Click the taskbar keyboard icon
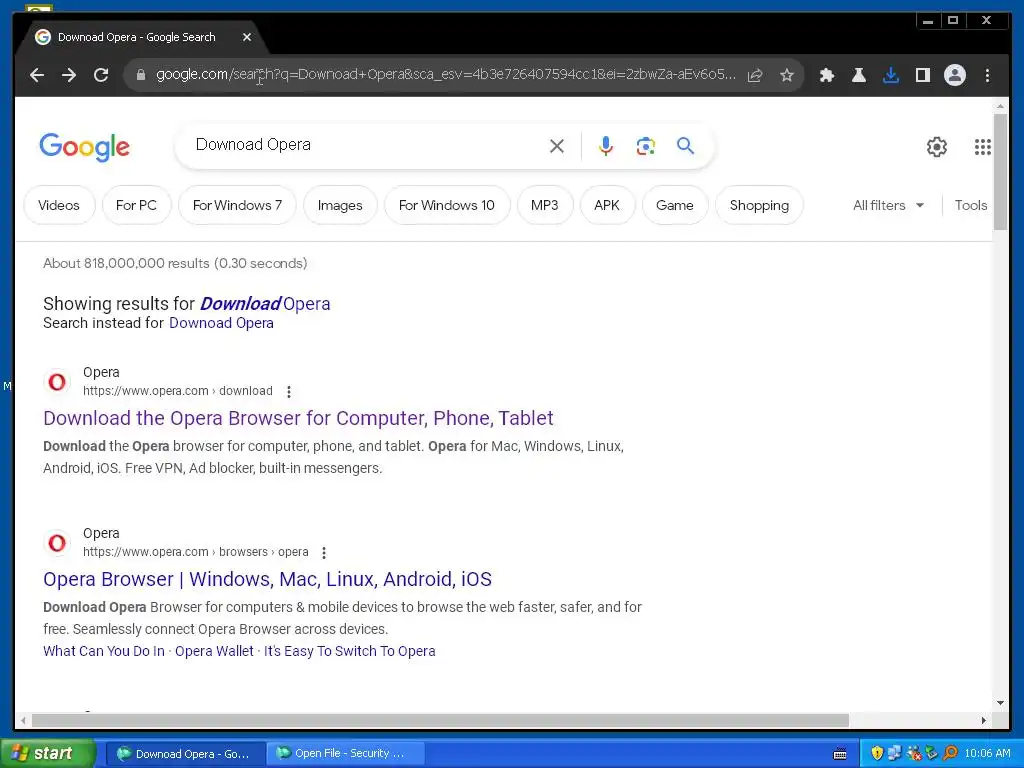1024x768 pixels. [x=840, y=754]
